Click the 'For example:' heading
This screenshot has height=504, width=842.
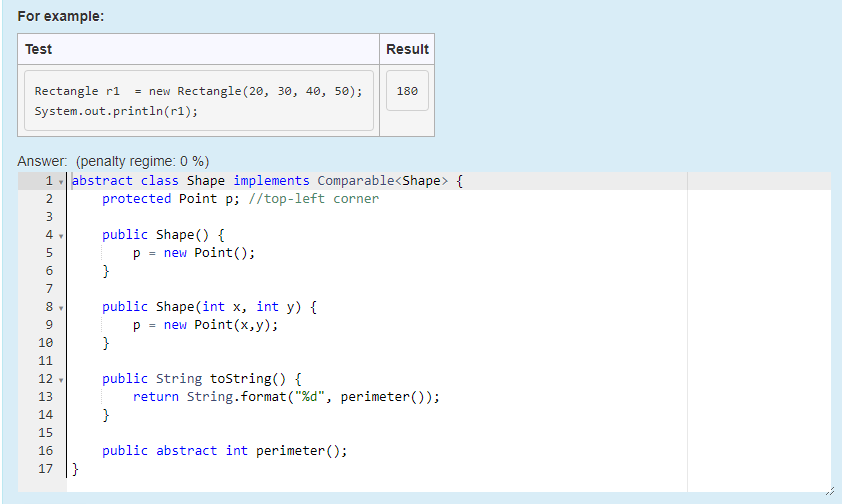click(61, 16)
